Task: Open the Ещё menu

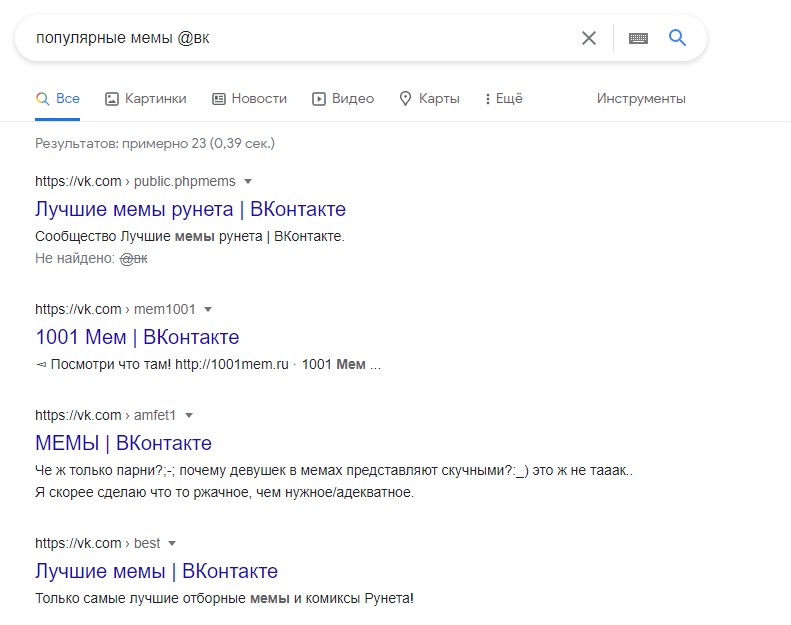Action: pos(504,98)
